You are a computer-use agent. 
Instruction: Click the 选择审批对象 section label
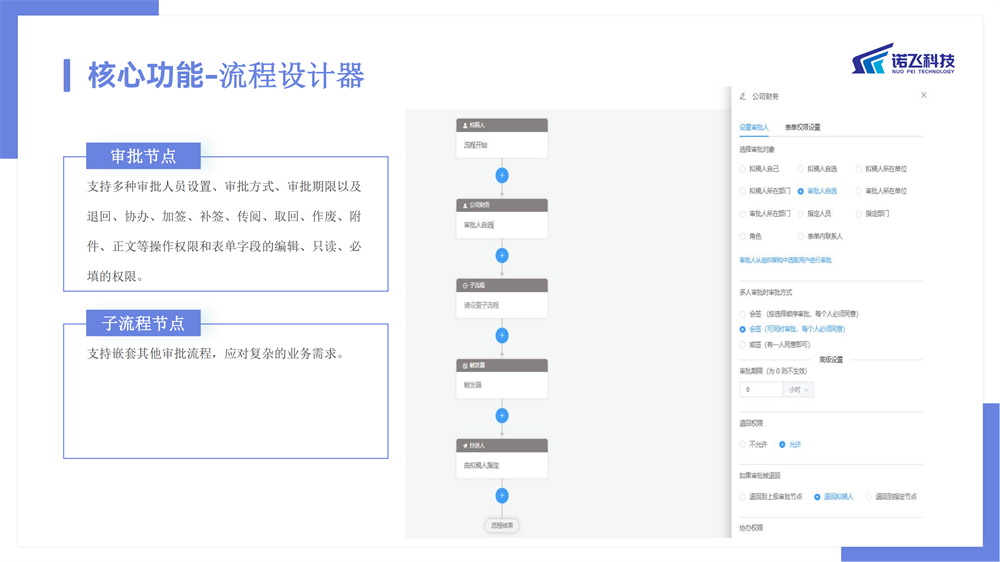tap(757, 149)
